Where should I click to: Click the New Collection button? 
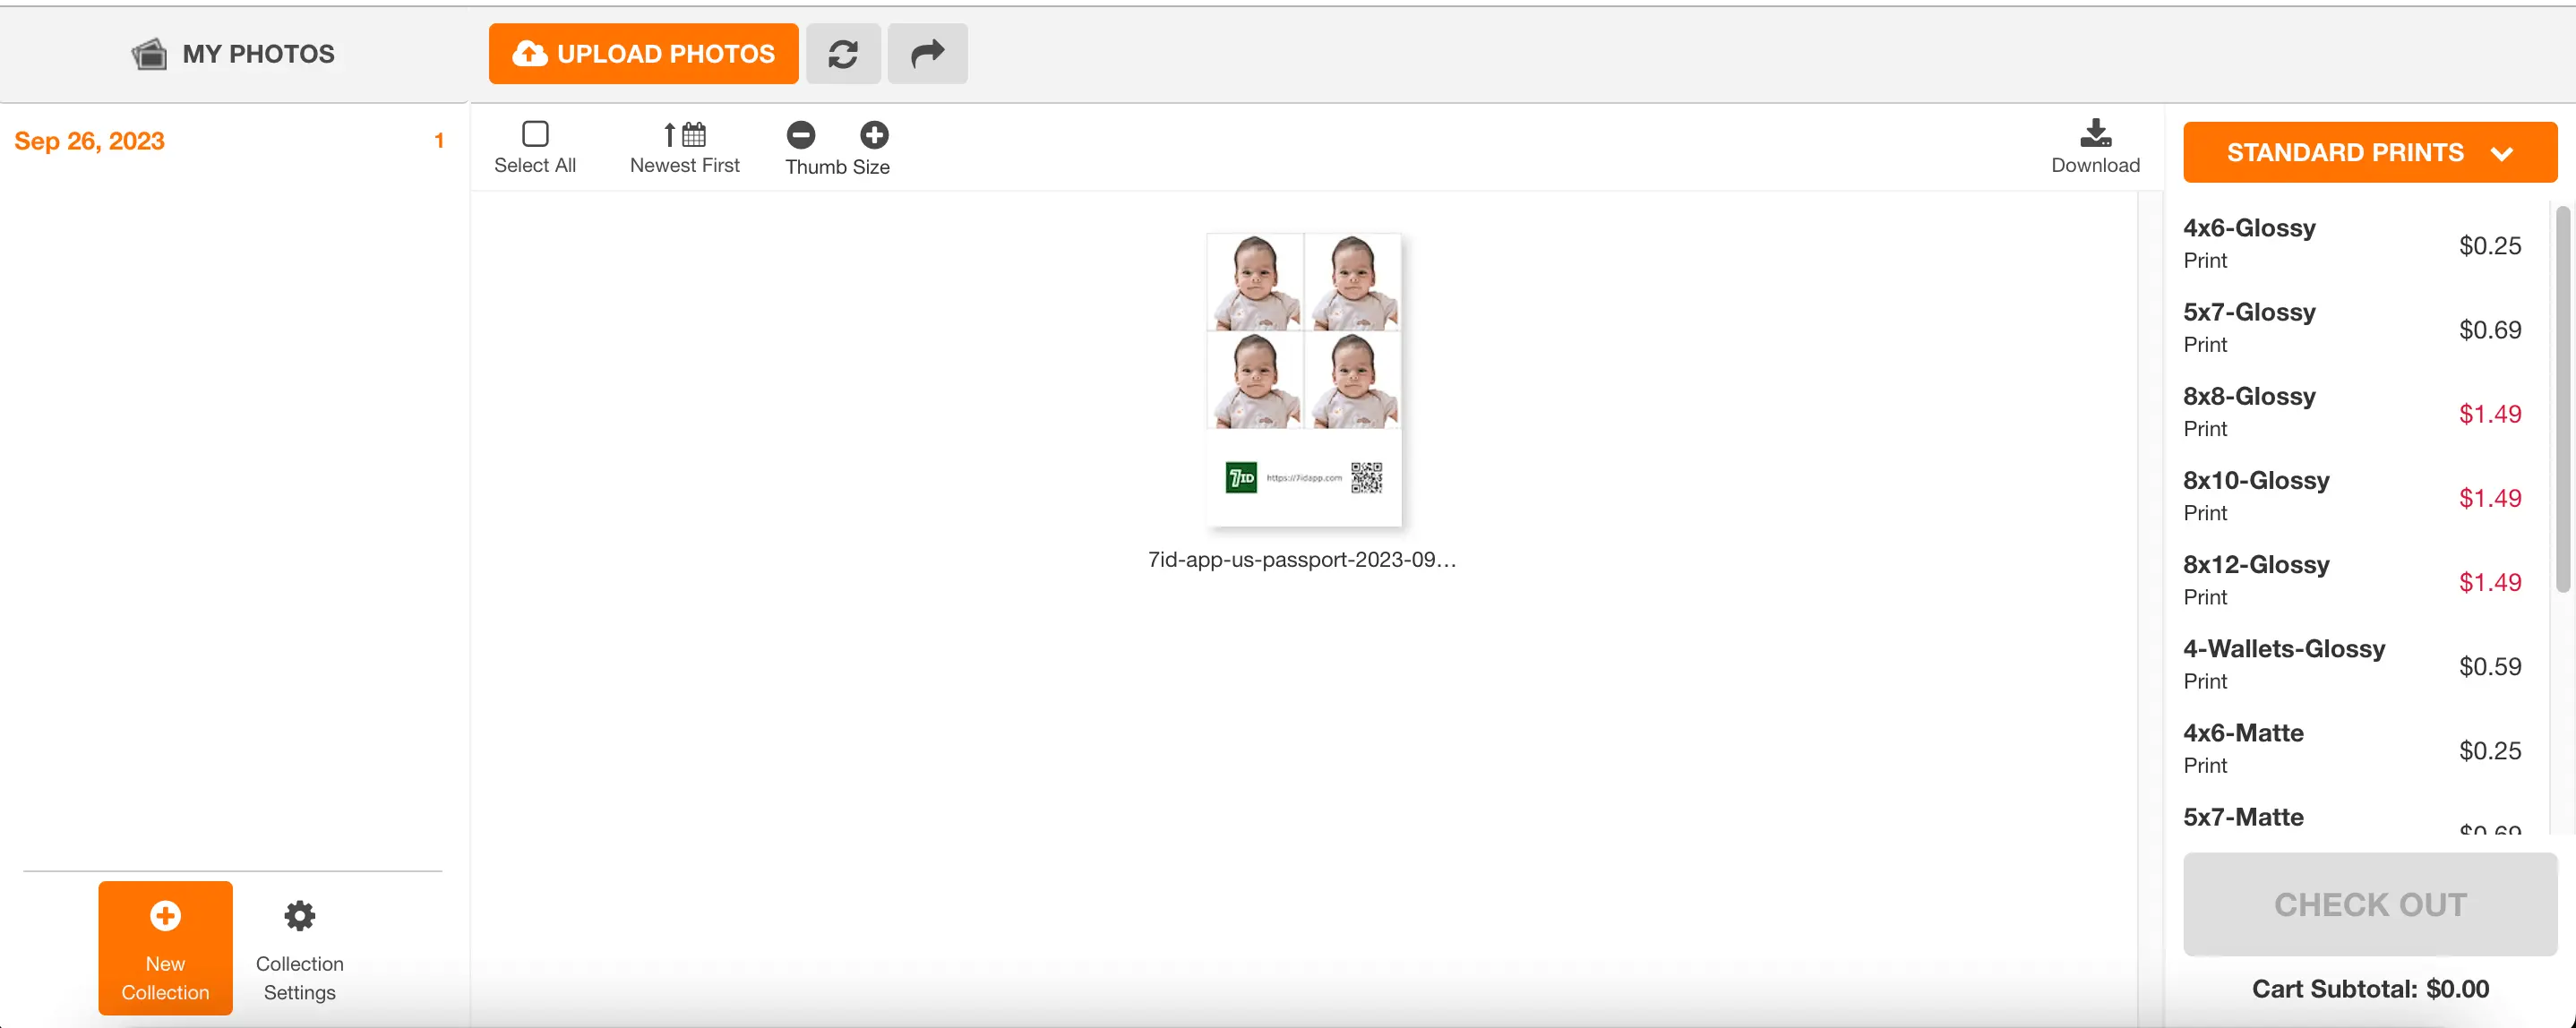(x=164, y=947)
